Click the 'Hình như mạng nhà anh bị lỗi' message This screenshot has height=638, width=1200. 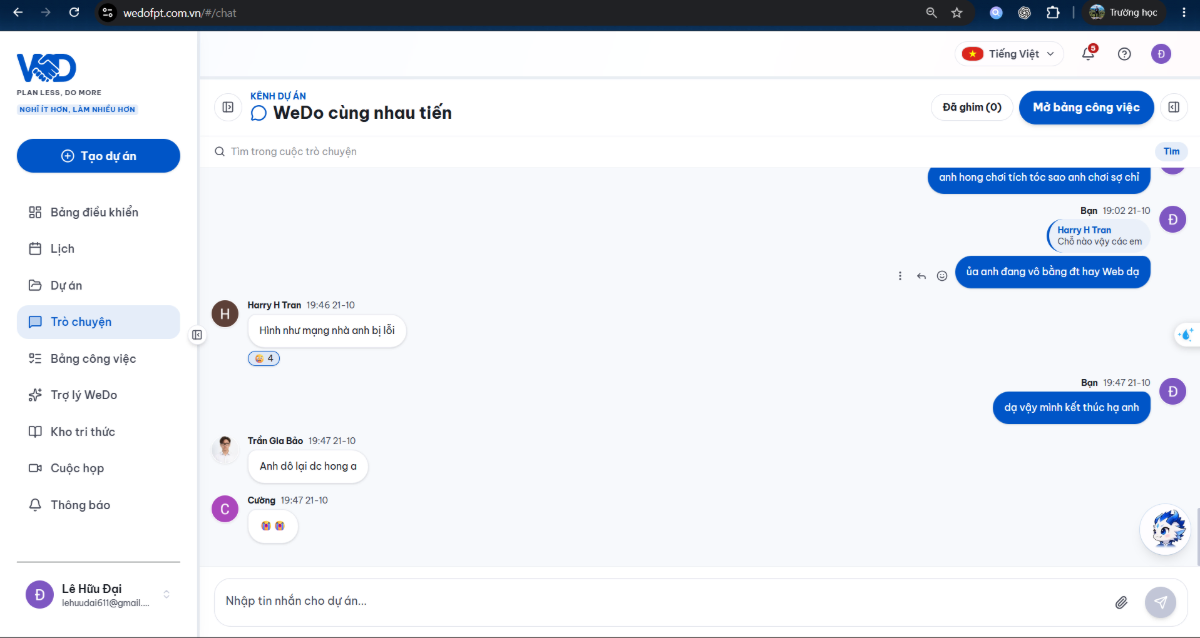pos(327,331)
